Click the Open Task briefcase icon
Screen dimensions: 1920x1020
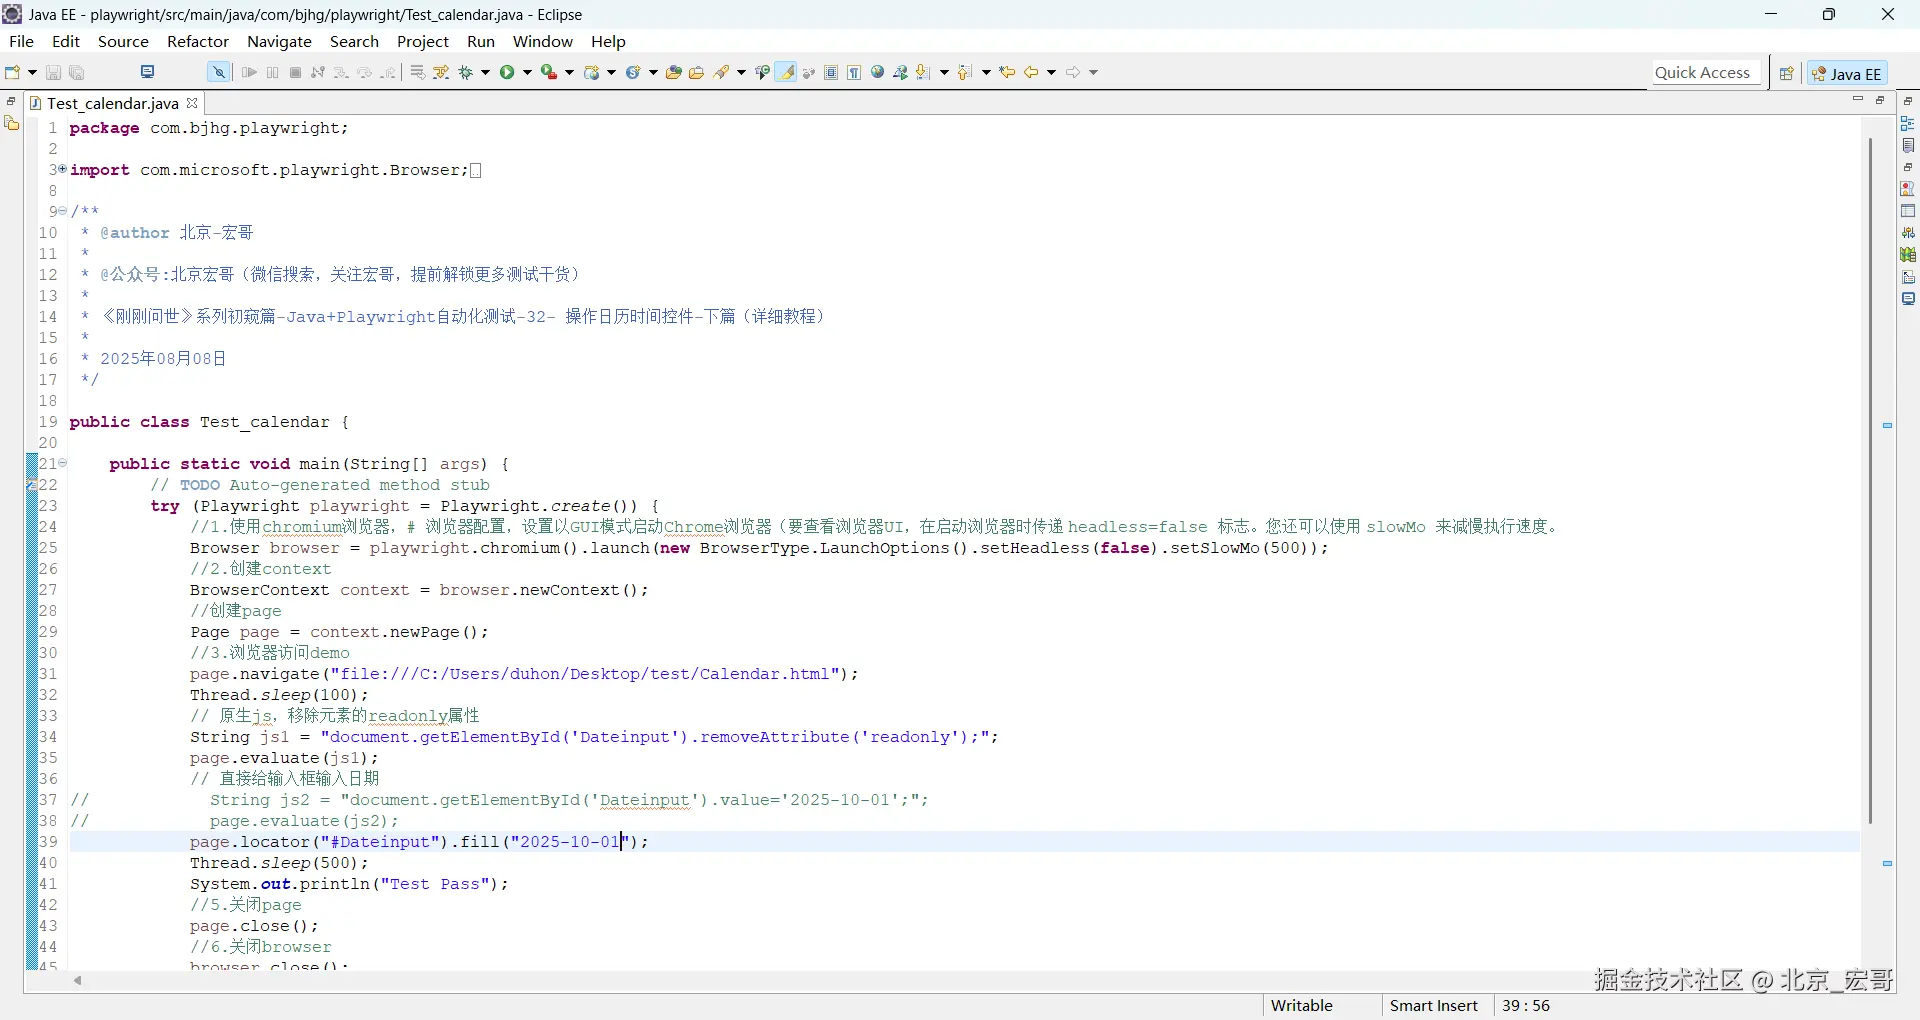click(x=697, y=72)
